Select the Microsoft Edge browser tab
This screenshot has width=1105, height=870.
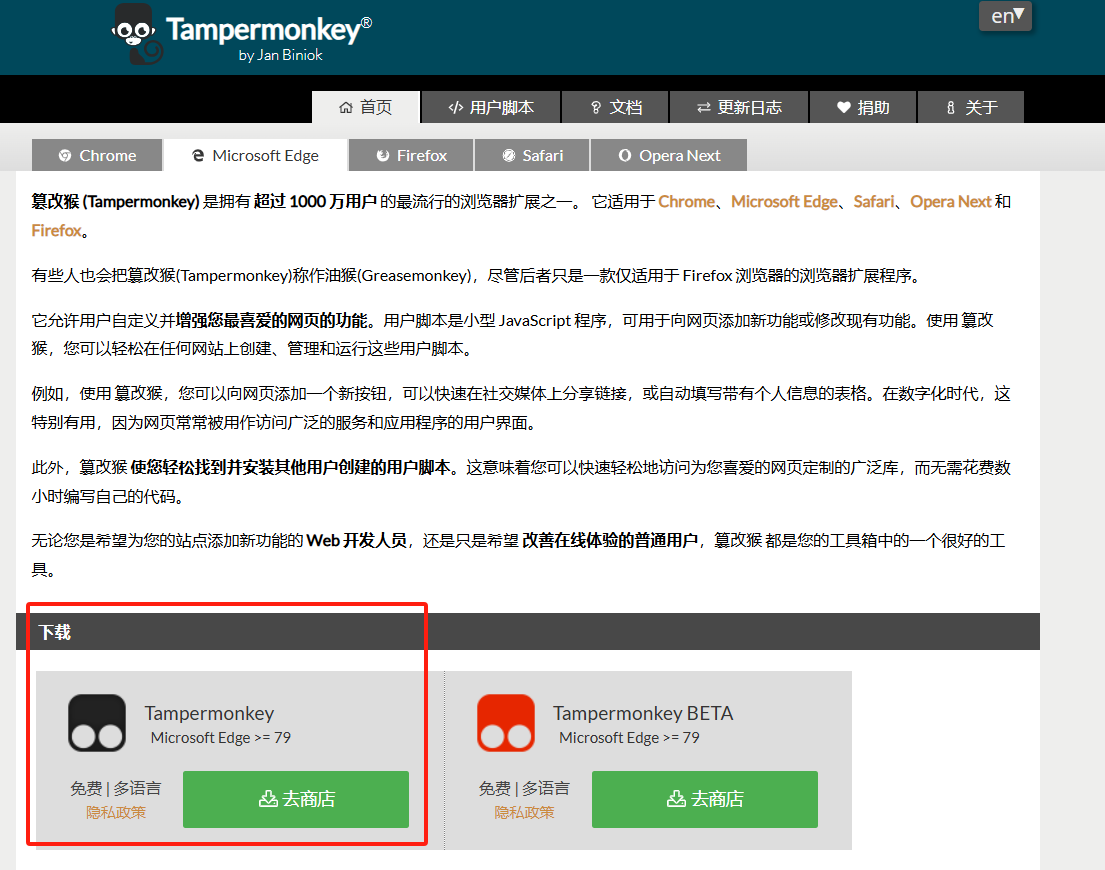click(256, 155)
